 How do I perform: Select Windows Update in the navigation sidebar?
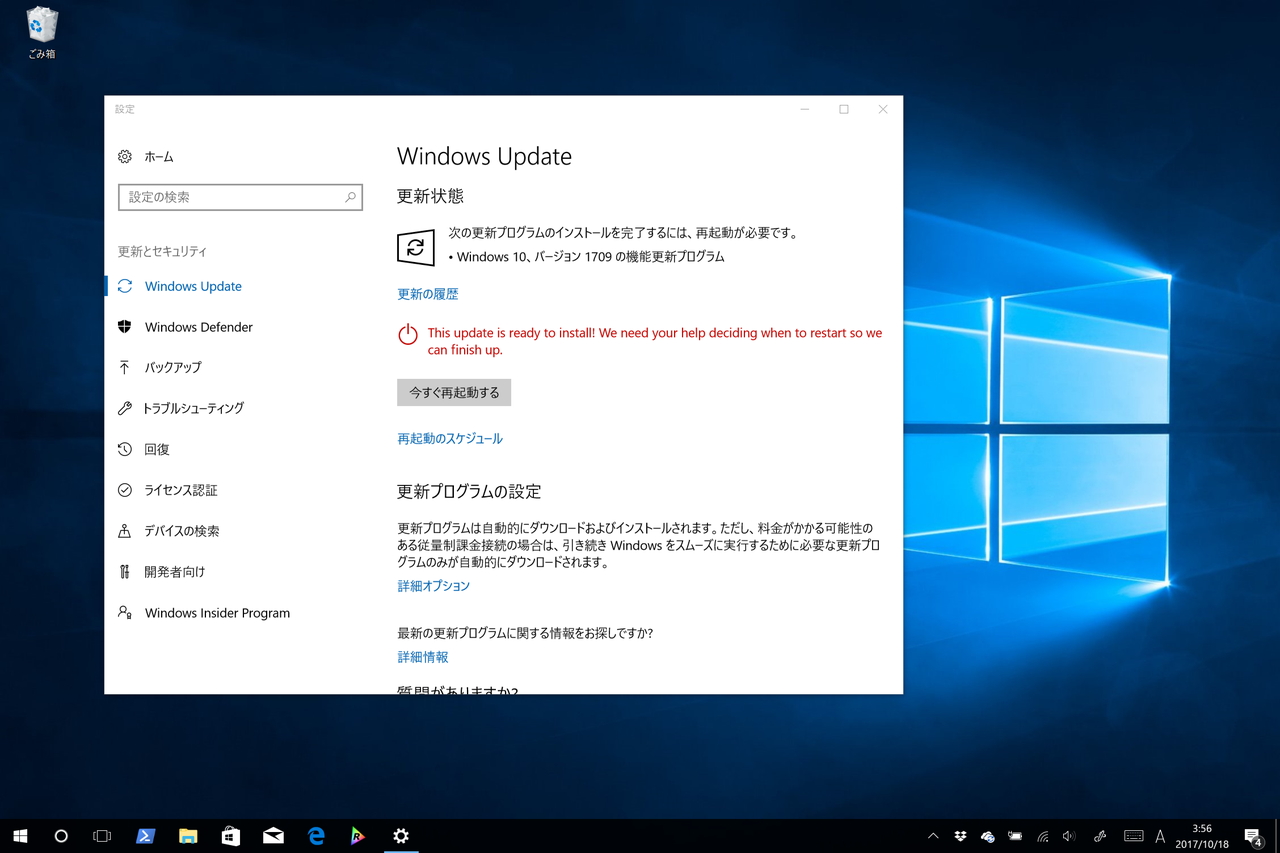point(192,286)
